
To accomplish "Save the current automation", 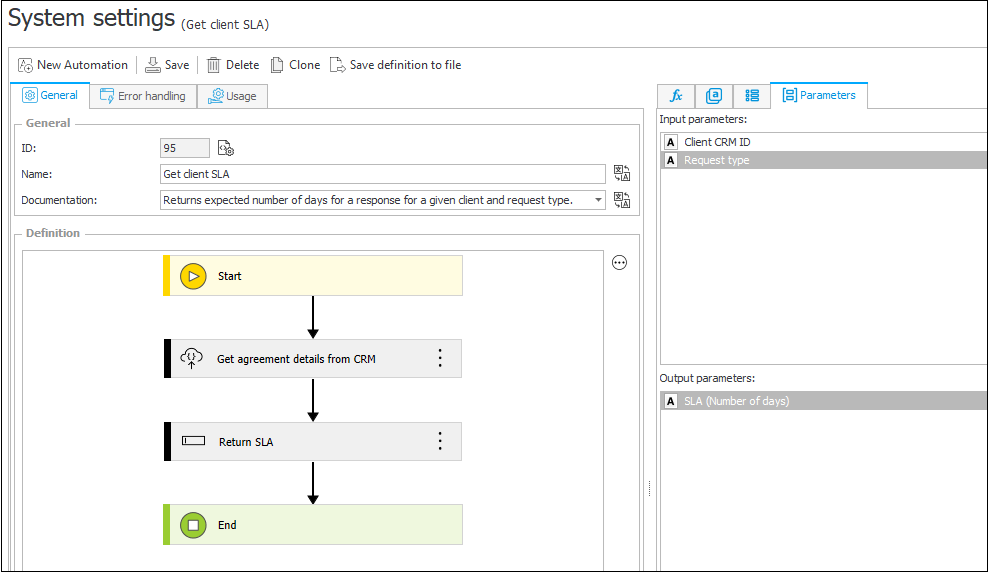I will 167,65.
